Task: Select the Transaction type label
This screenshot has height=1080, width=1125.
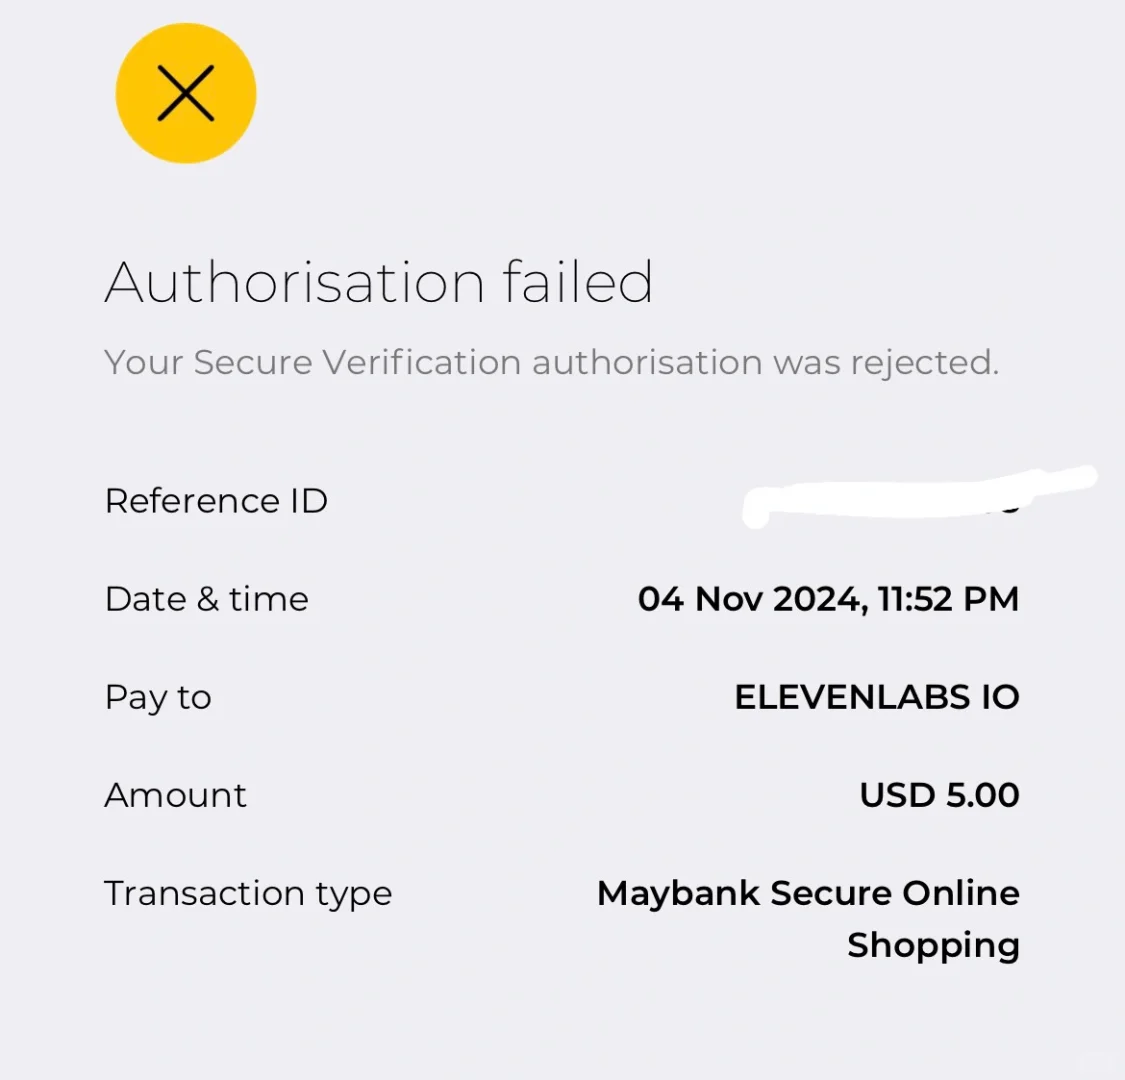Action: pos(248,894)
